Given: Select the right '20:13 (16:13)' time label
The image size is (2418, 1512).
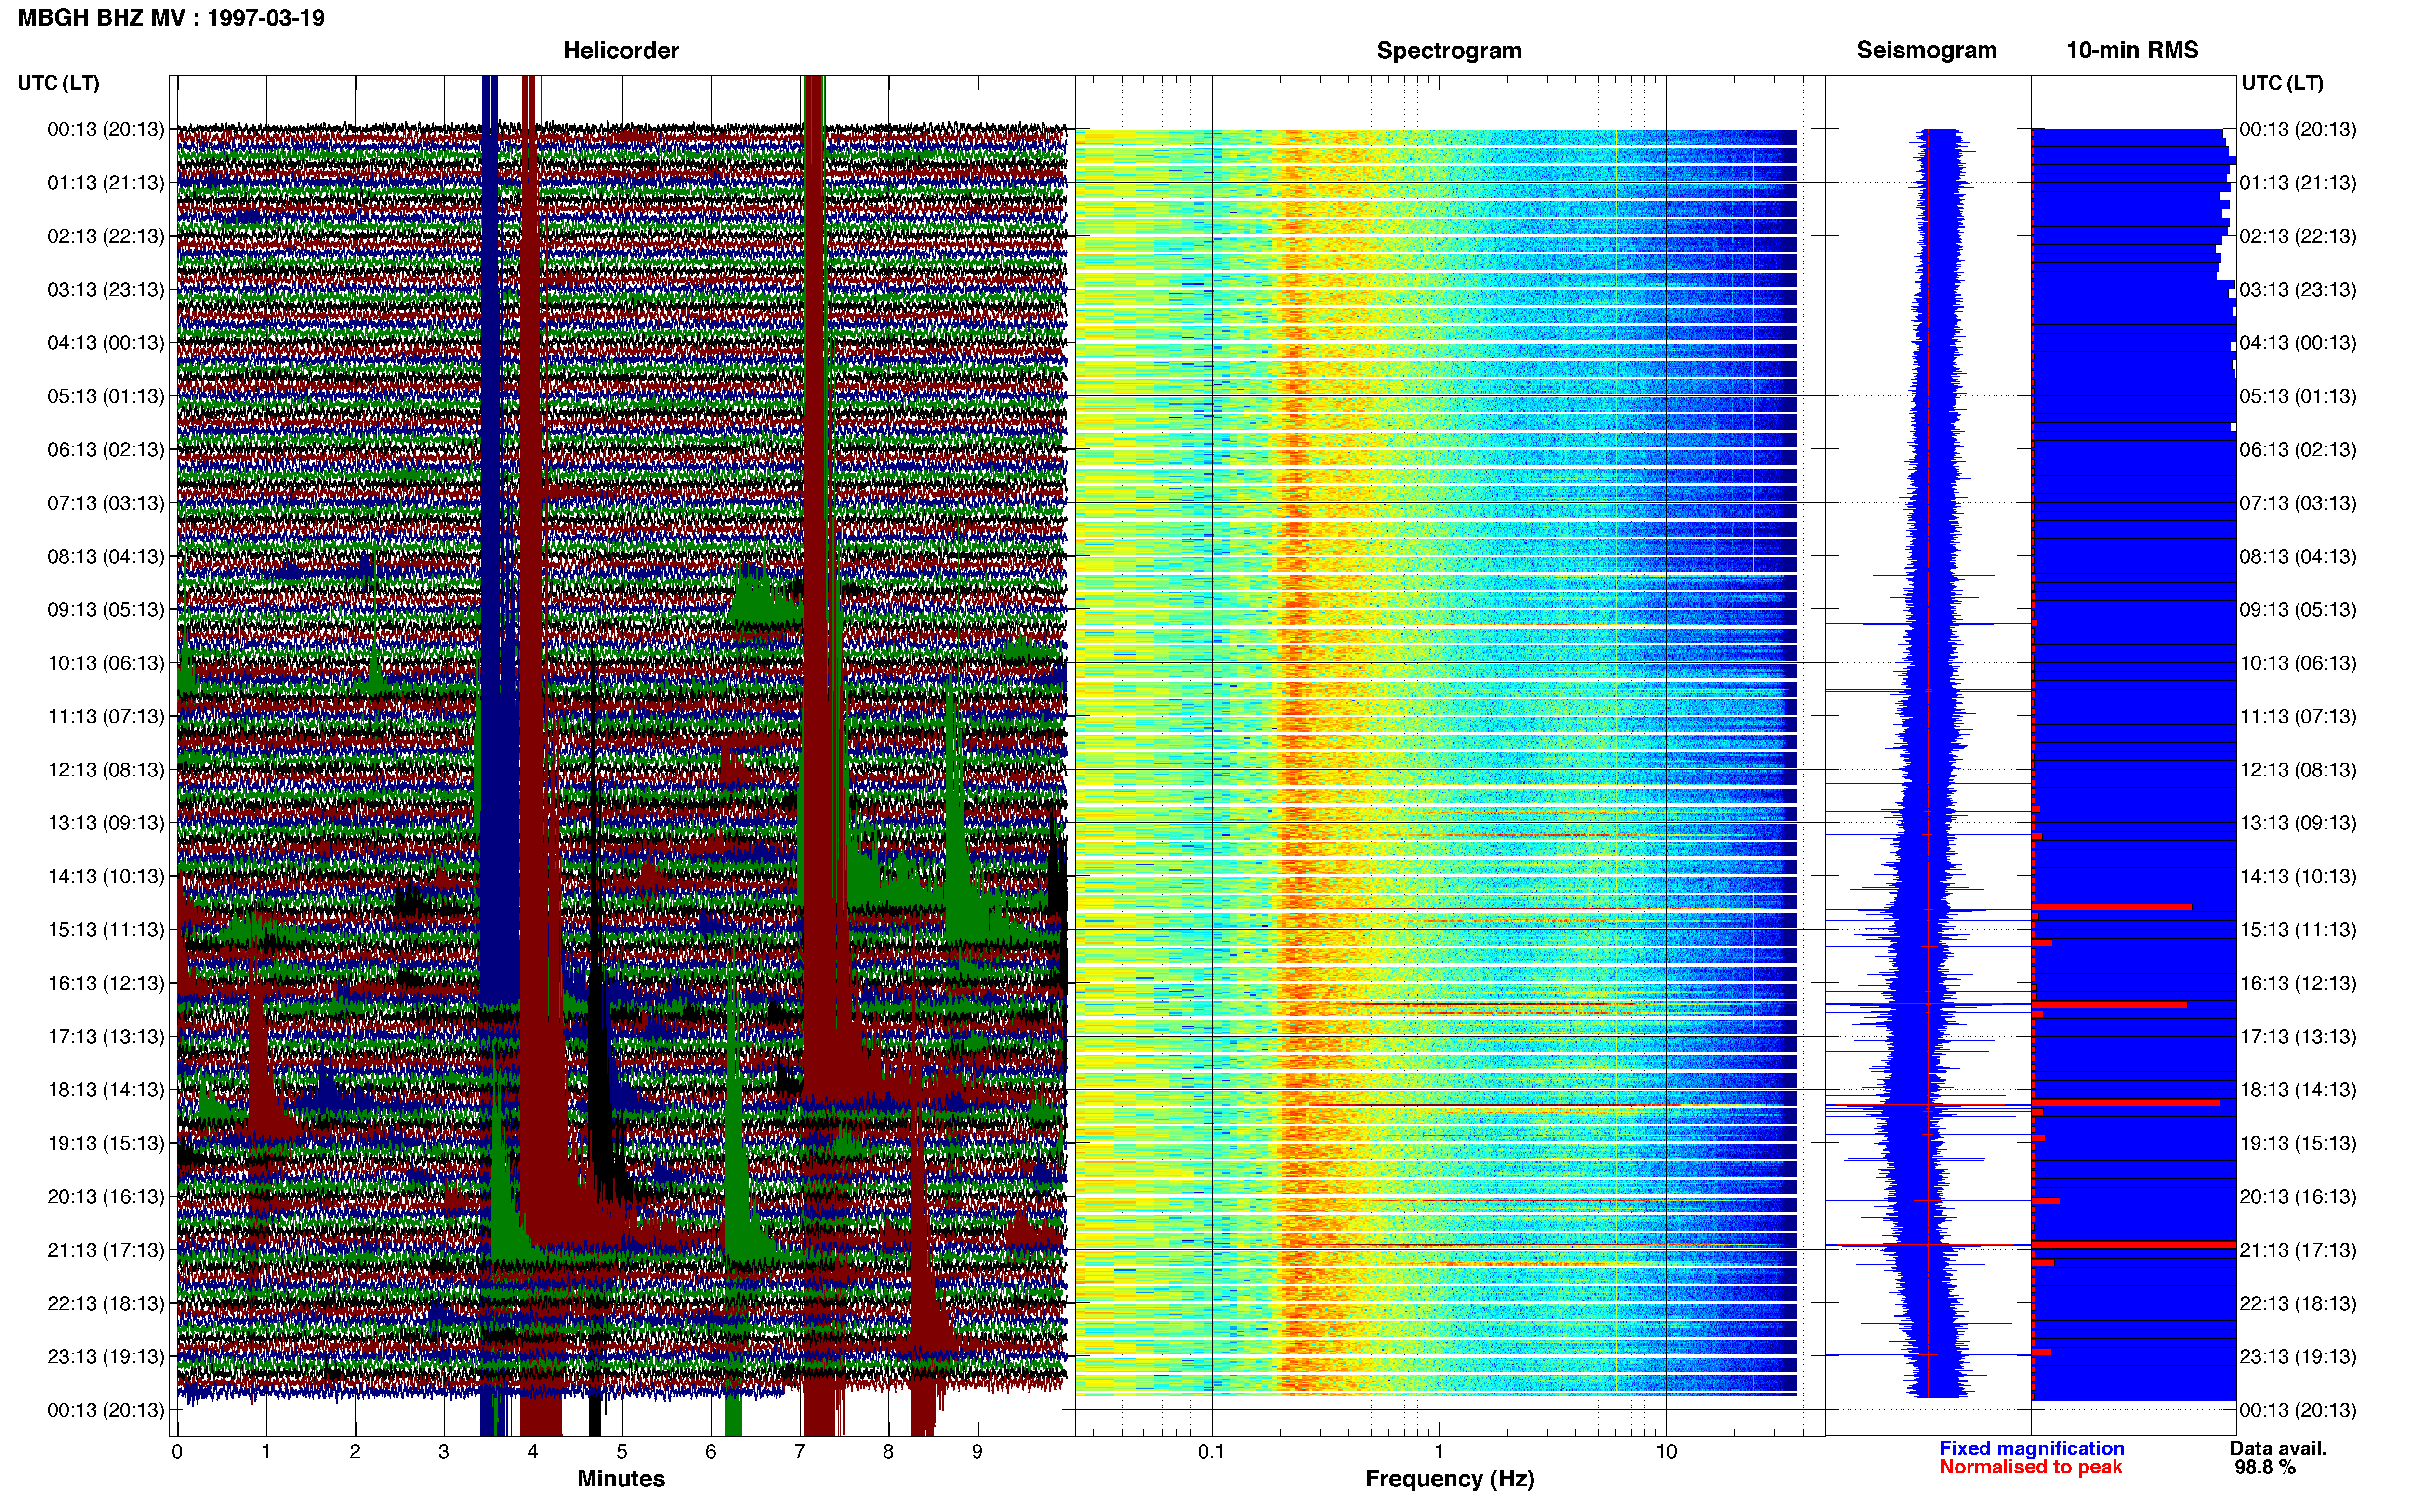Looking at the screenshot, I should (x=2298, y=1197).
